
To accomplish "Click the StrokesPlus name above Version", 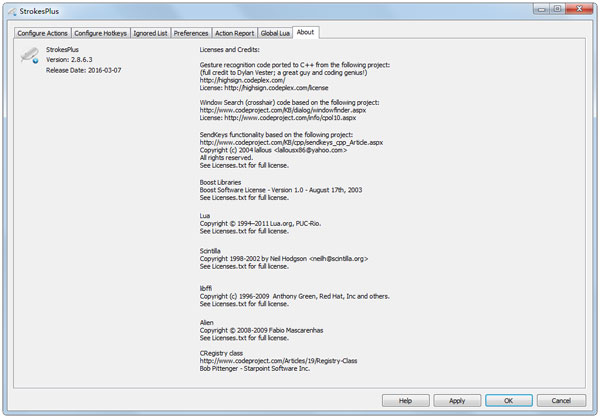I will [62, 50].
